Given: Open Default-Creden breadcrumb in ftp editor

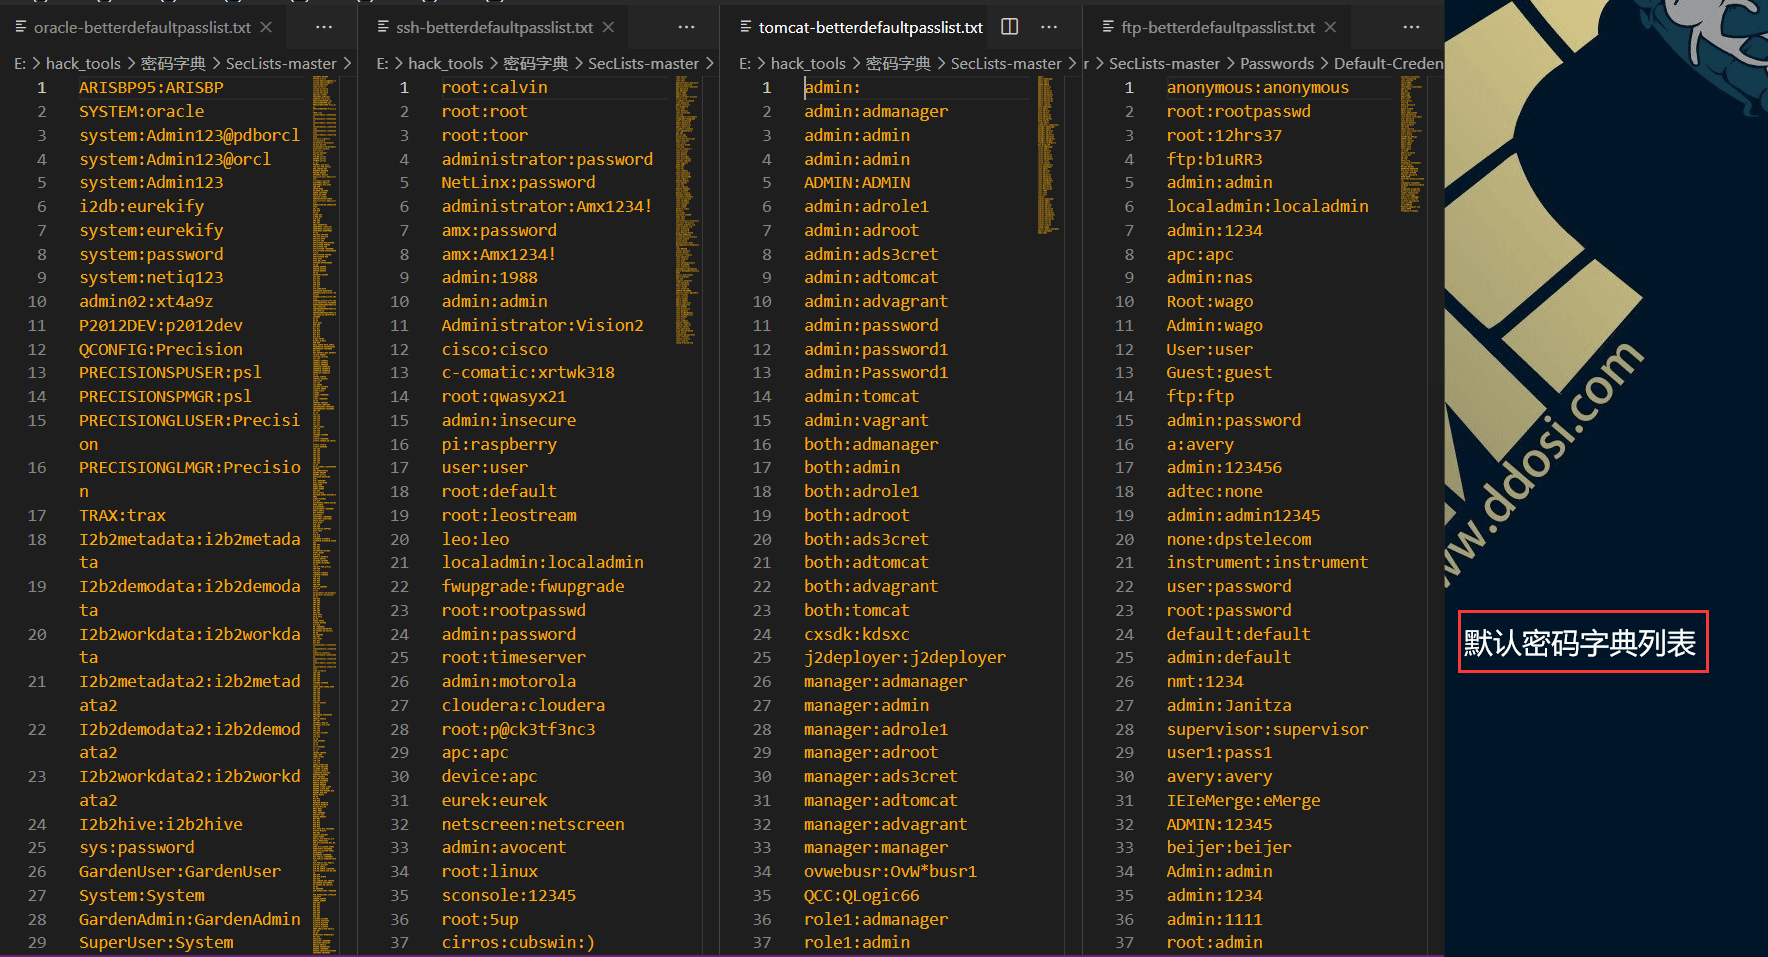Looking at the screenshot, I should pyautogui.click(x=1388, y=63).
